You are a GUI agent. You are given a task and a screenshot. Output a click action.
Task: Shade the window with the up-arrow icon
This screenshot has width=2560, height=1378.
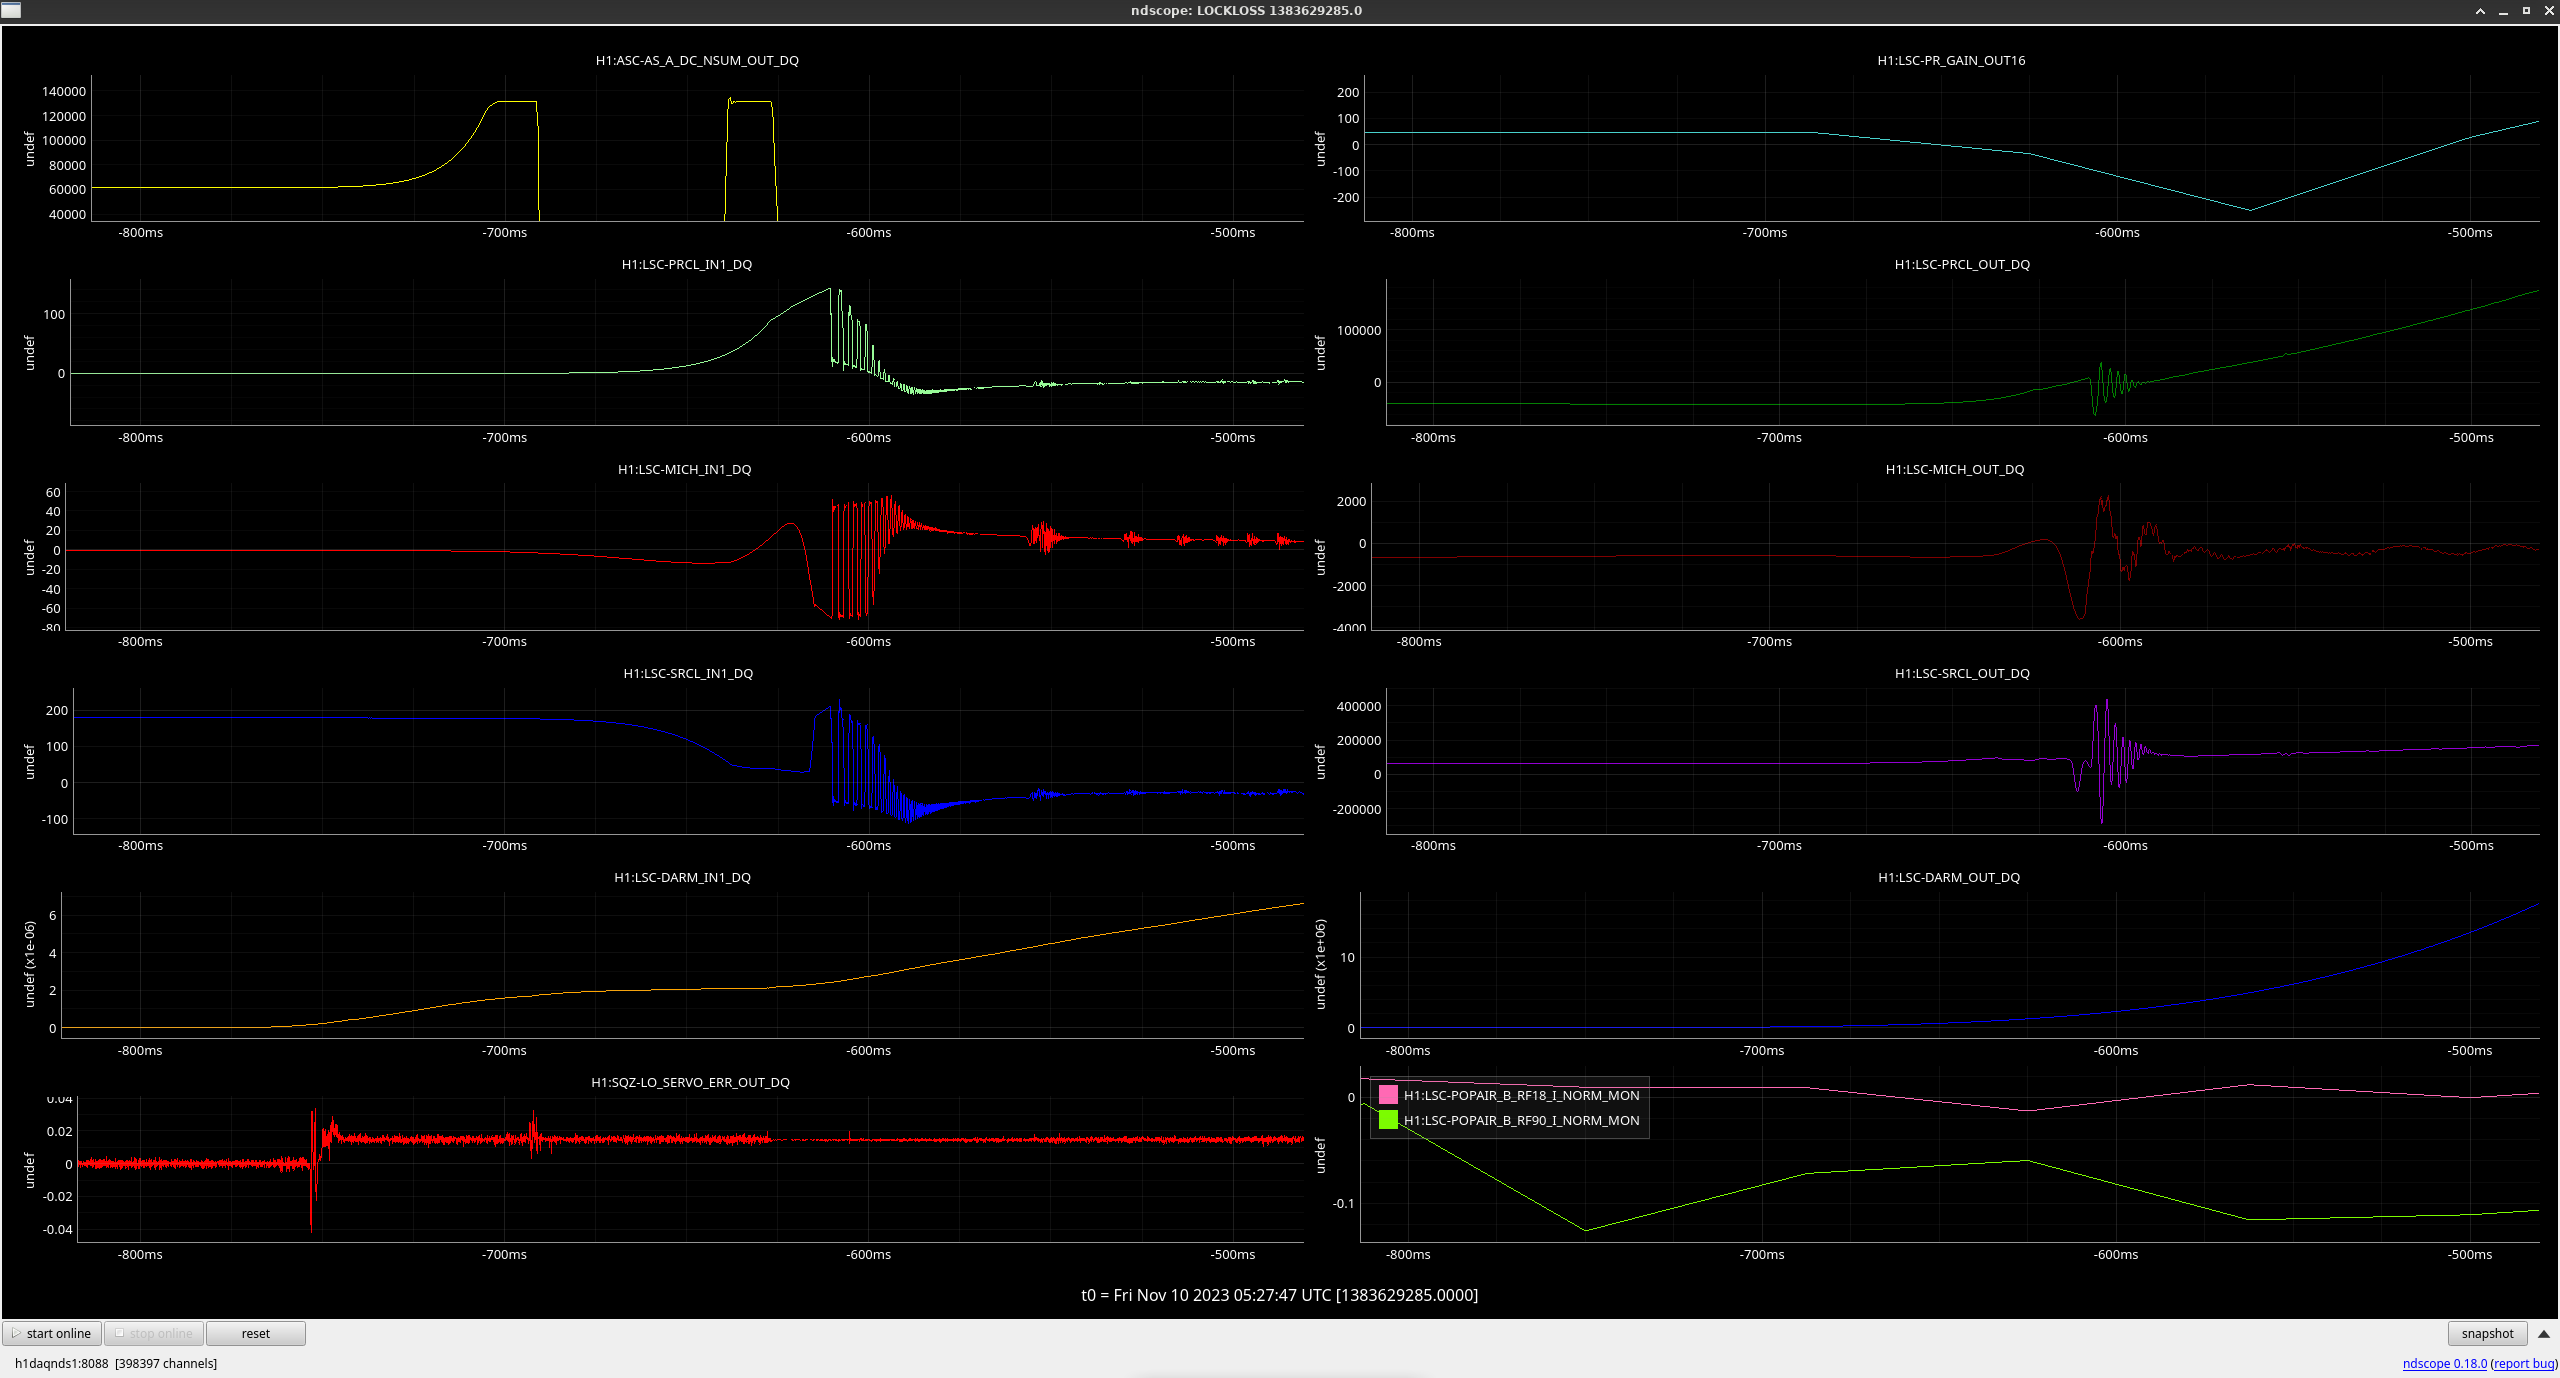2480,11
